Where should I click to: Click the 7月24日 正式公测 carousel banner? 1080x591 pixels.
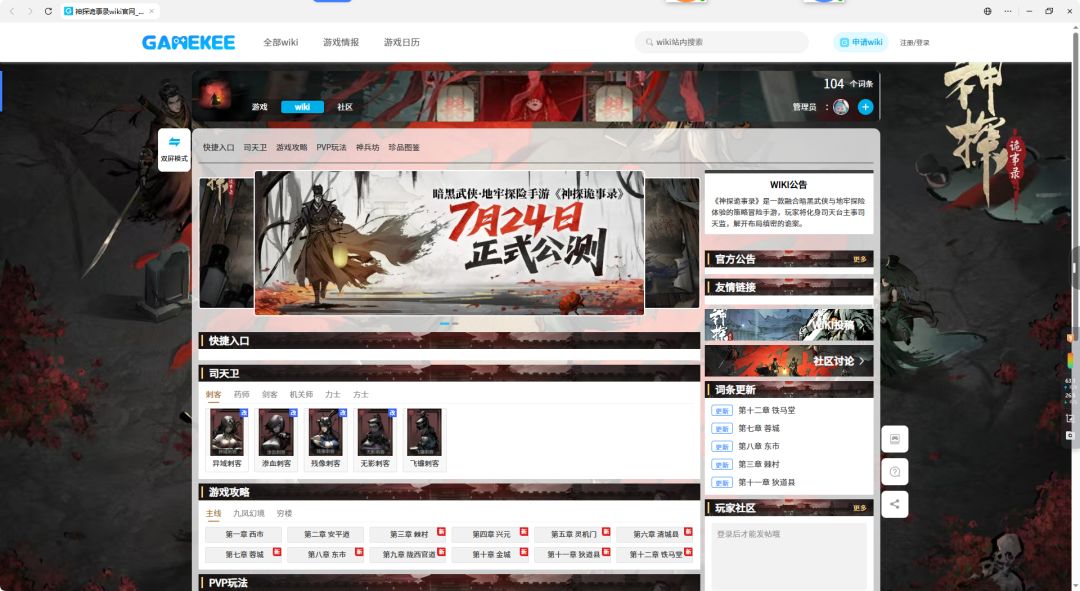click(449, 242)
